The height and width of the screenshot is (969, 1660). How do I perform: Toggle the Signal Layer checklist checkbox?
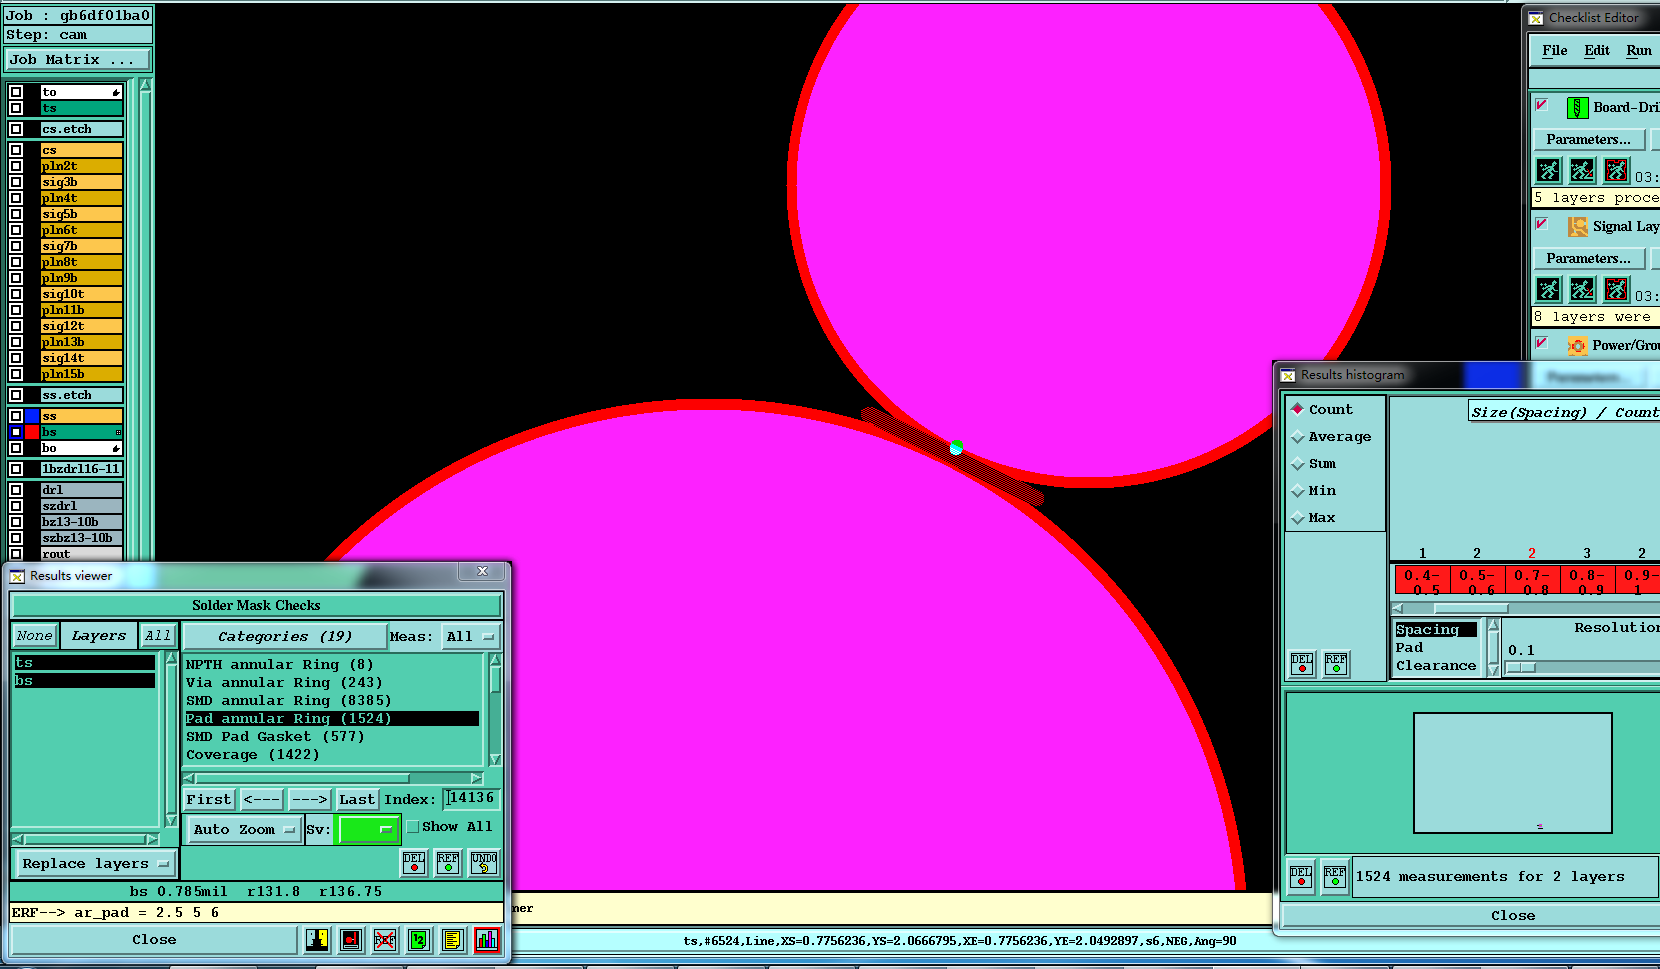[x=1542, y=224]
